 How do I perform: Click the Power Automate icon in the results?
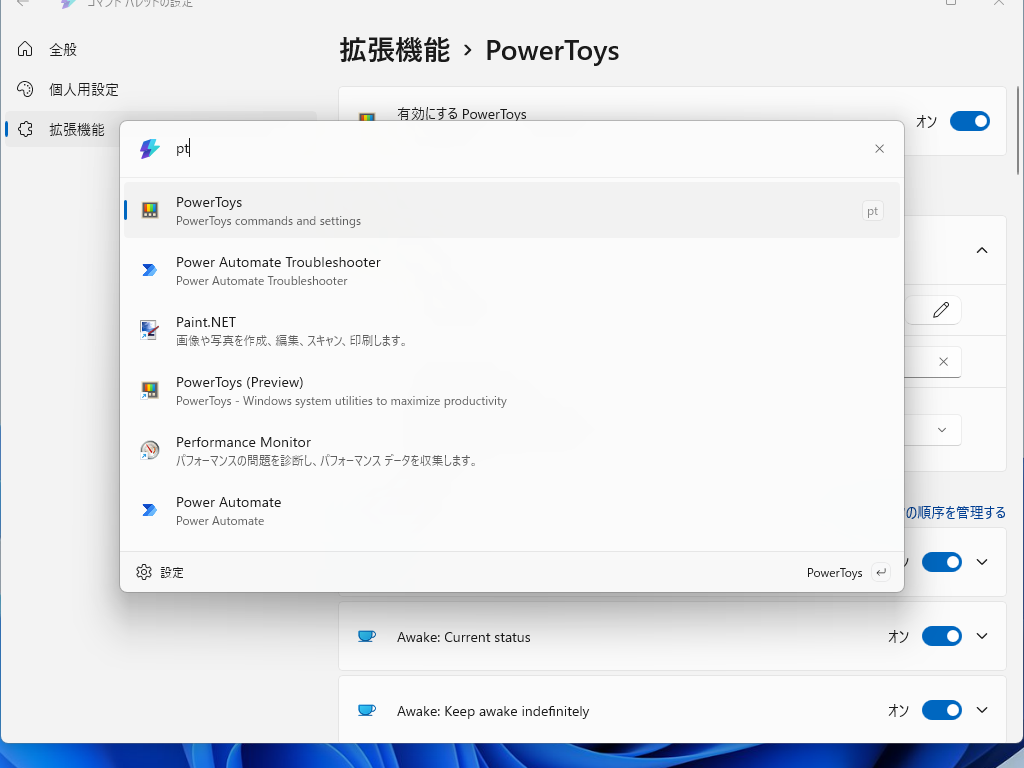click(151, 510)
